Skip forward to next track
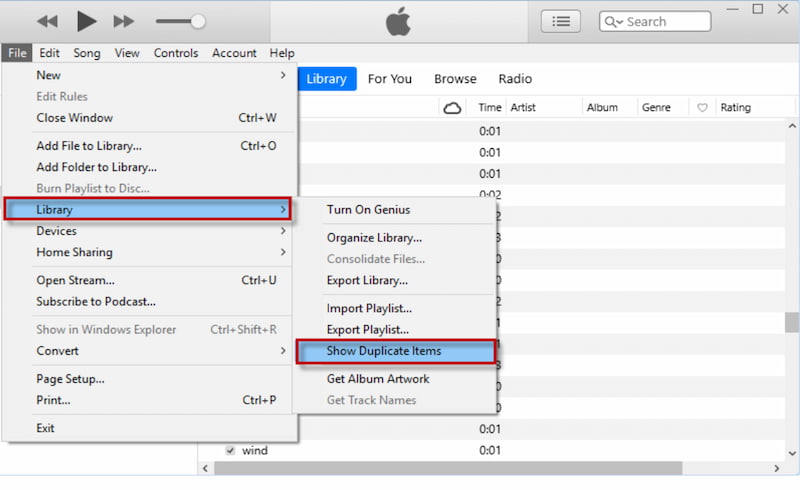 pyautogui.click(x=124, y=21)
